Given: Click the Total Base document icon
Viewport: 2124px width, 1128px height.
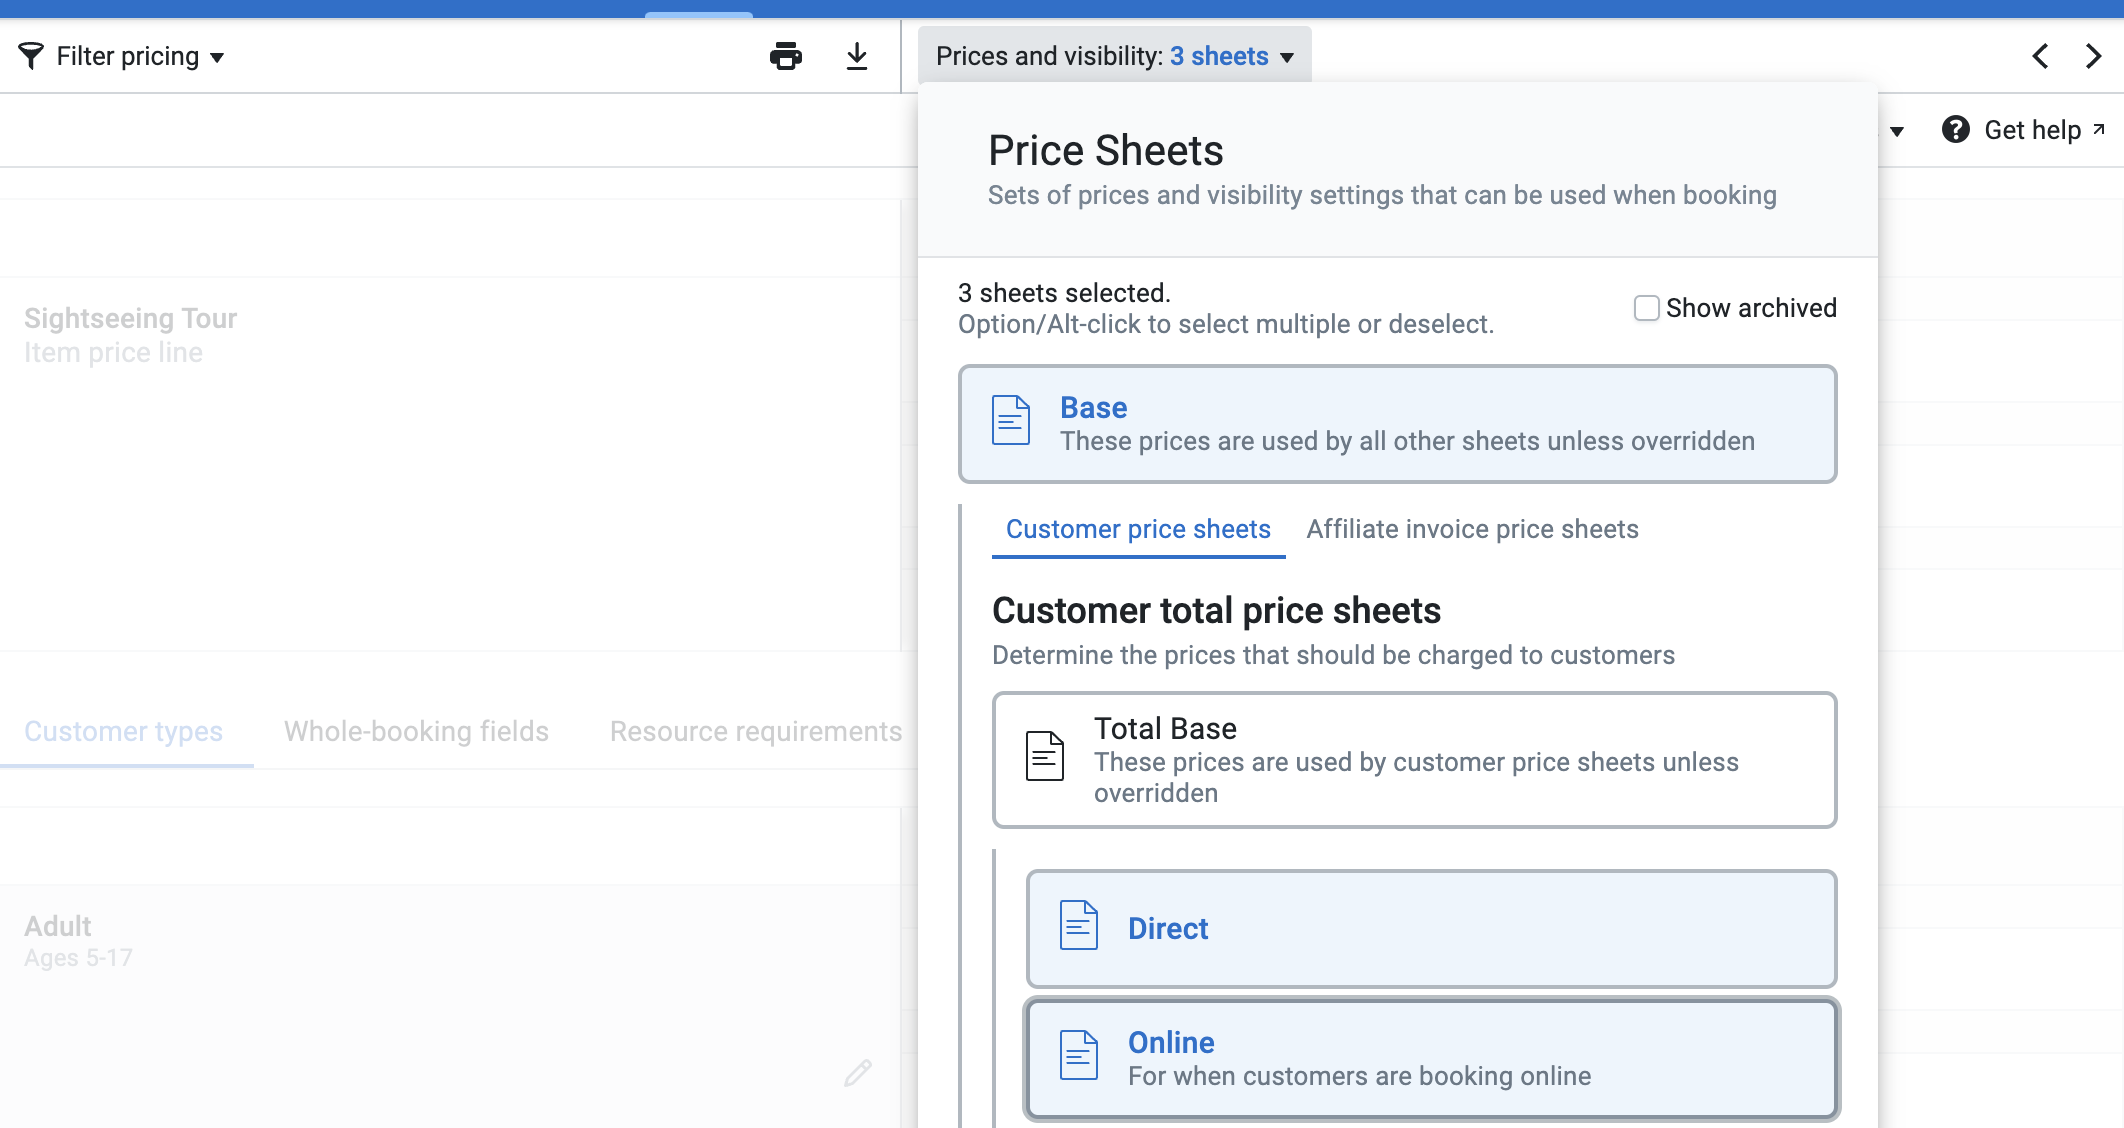Looking at the screenshot, I should (1045, 756).
